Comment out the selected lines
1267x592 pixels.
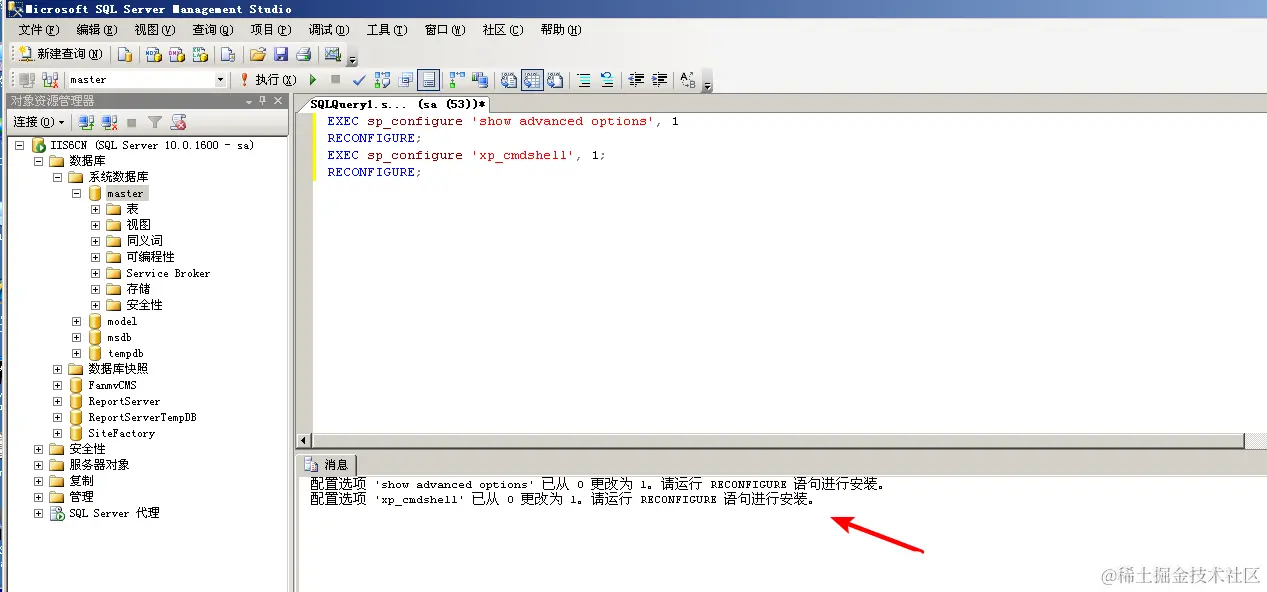(x=584, y=79)
